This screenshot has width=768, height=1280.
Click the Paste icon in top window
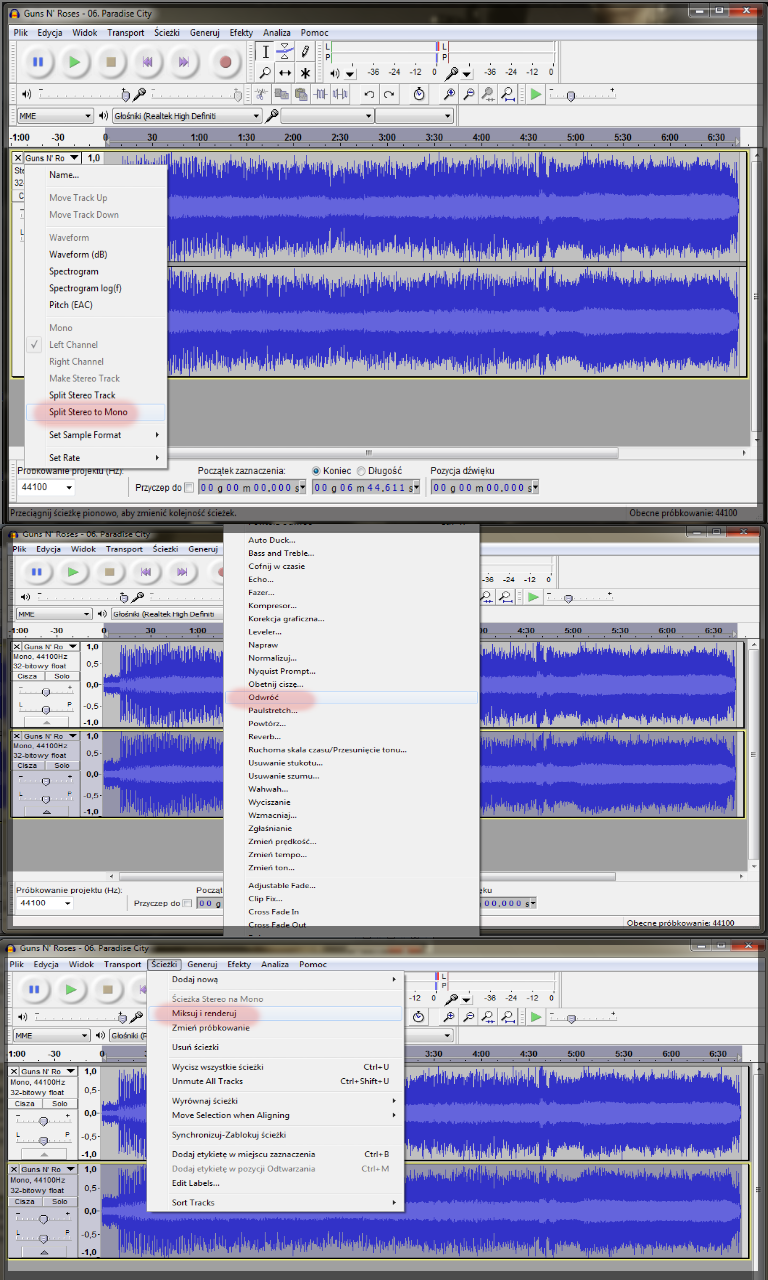pos(300,94)
